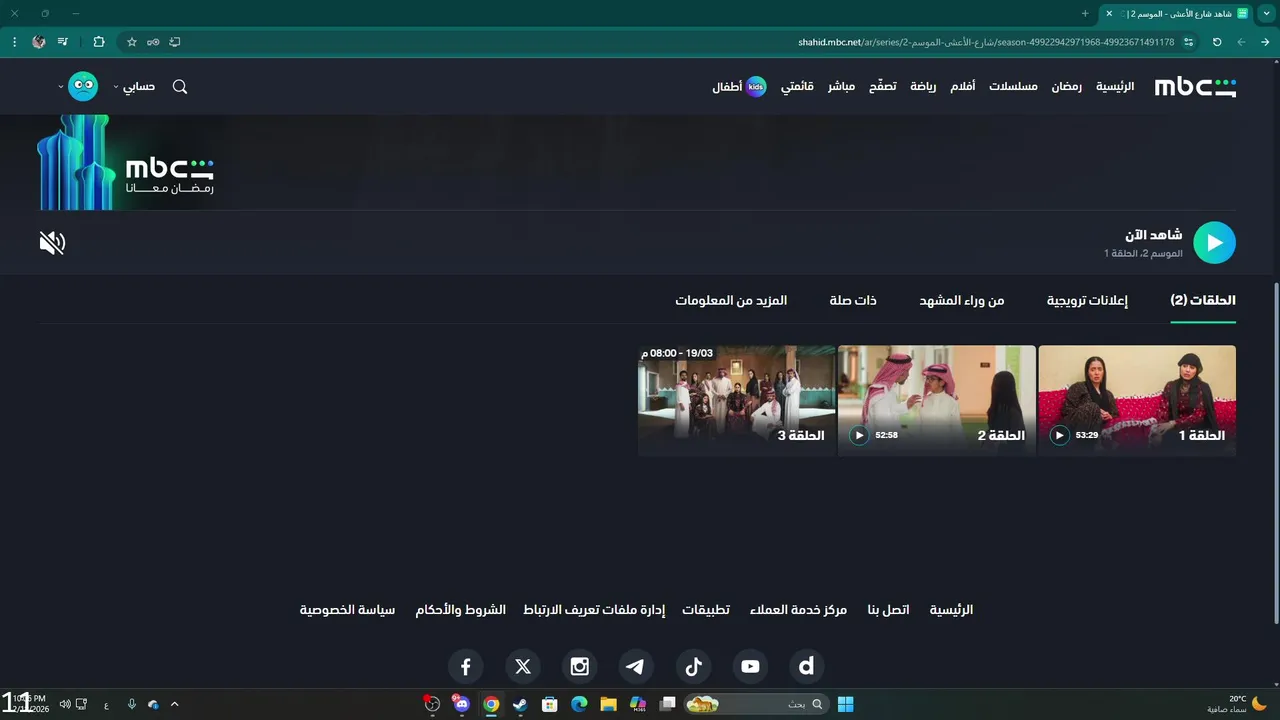
Task: Open the X (Twitter) social icon
Action: pyautogui.click(x=523, y=666)
